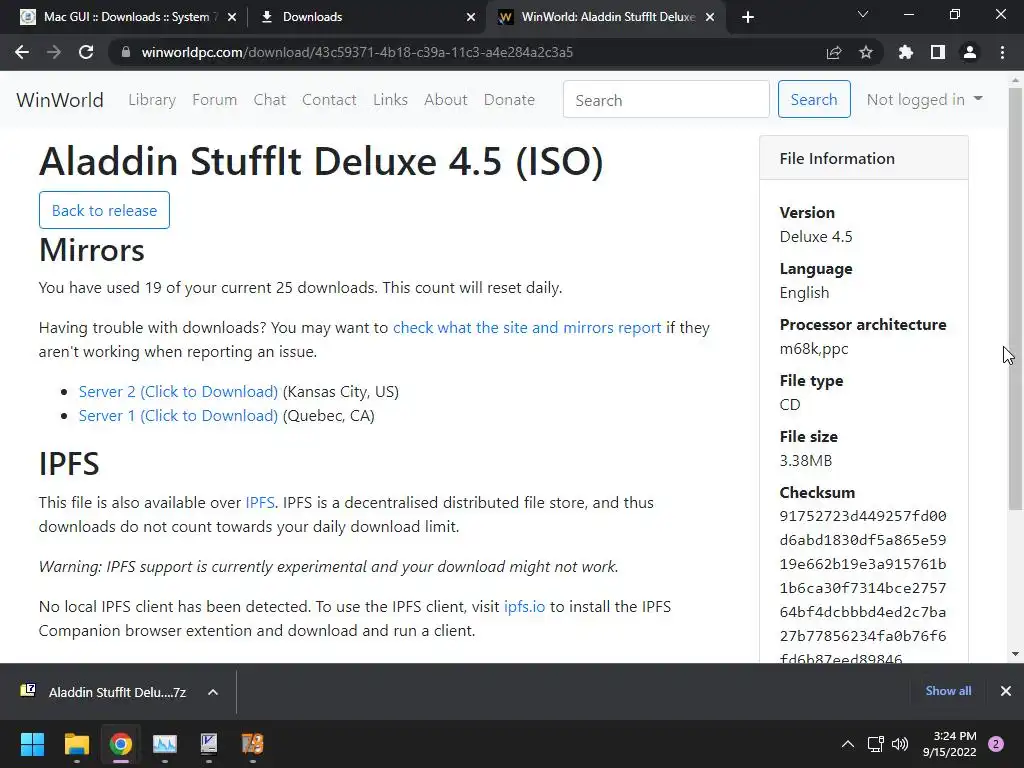This screenshot has width=1024, height=768.
Task: Share this page icon in address bar
Action: point(834,52)
